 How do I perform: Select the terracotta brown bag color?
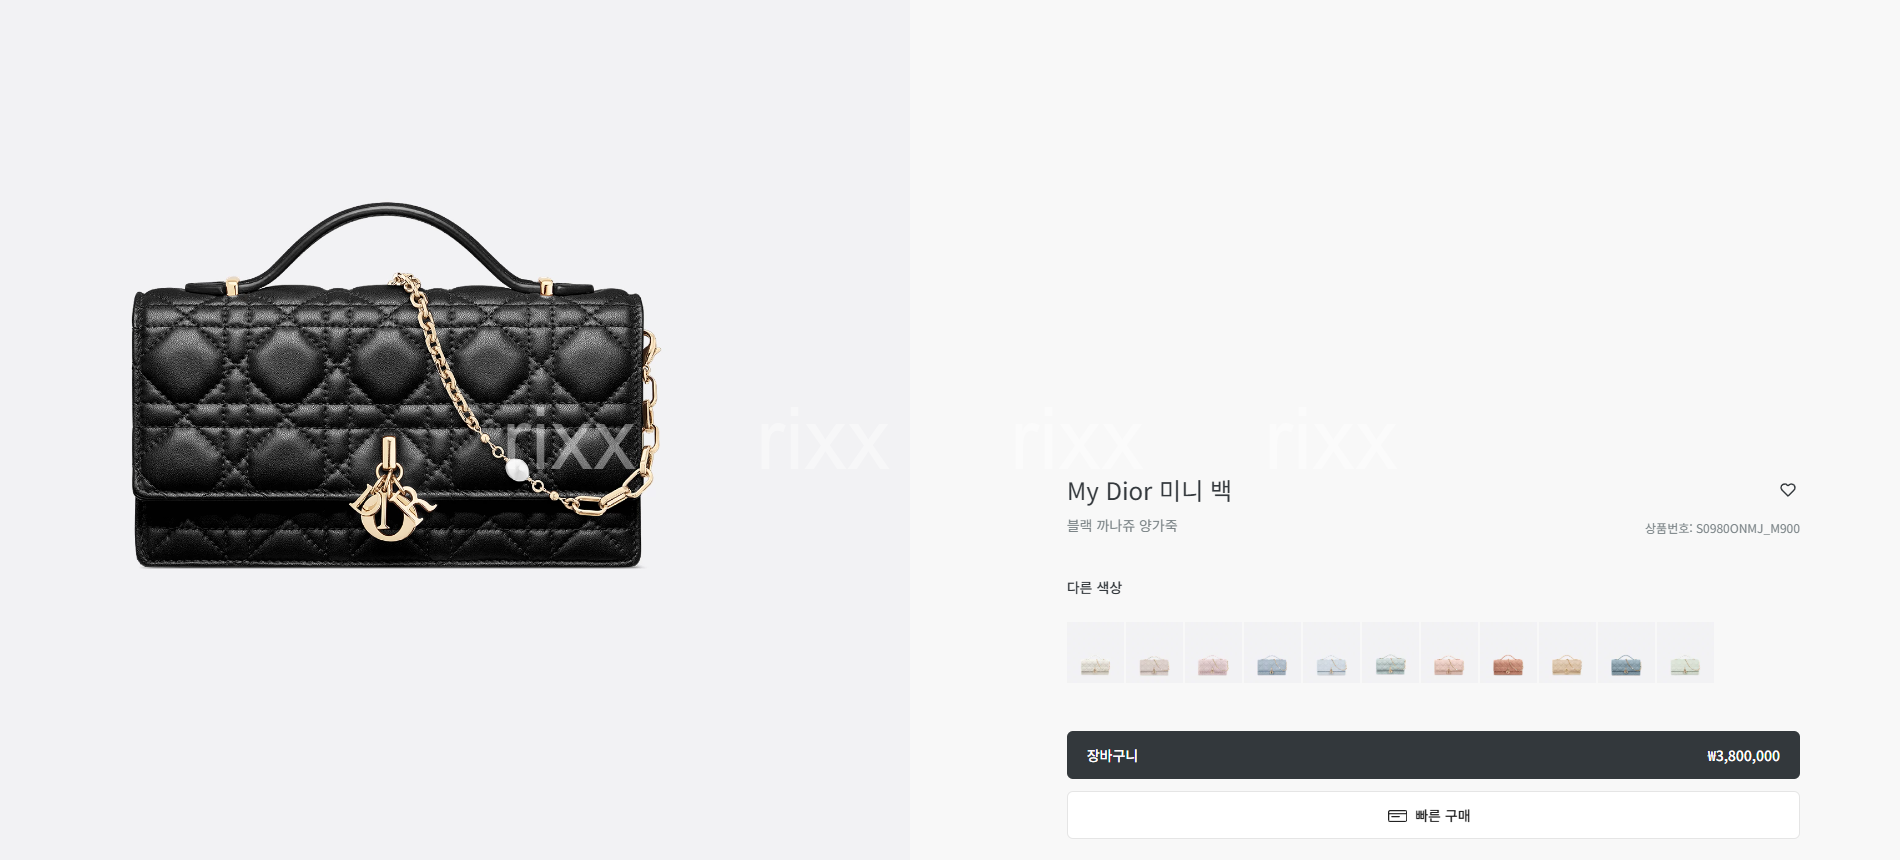tap(1508, 653)
